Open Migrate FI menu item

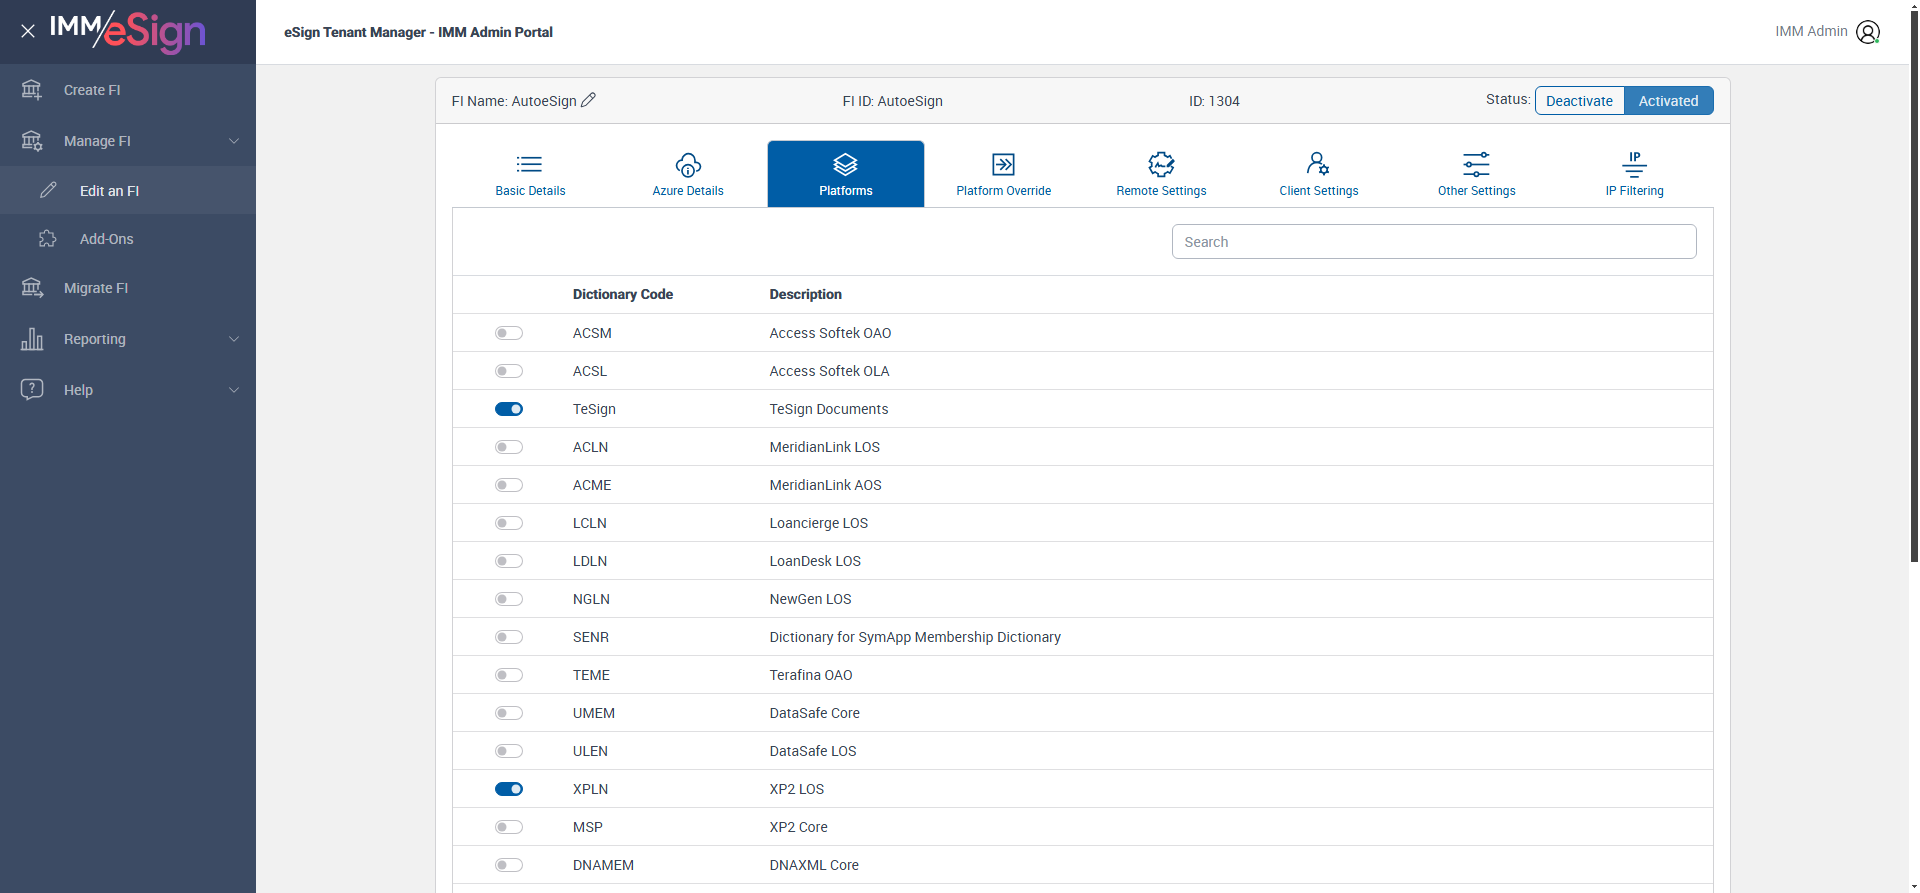pyautogui.click(x=128, y=288)
